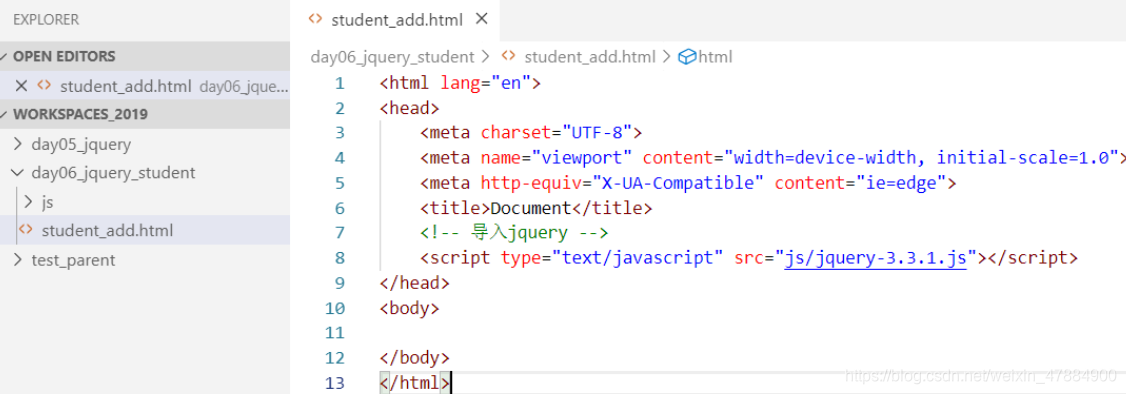Click the Document title text
Image resolution: width=1126 pixels, height=394 pixels.
[x=530, y=208]
